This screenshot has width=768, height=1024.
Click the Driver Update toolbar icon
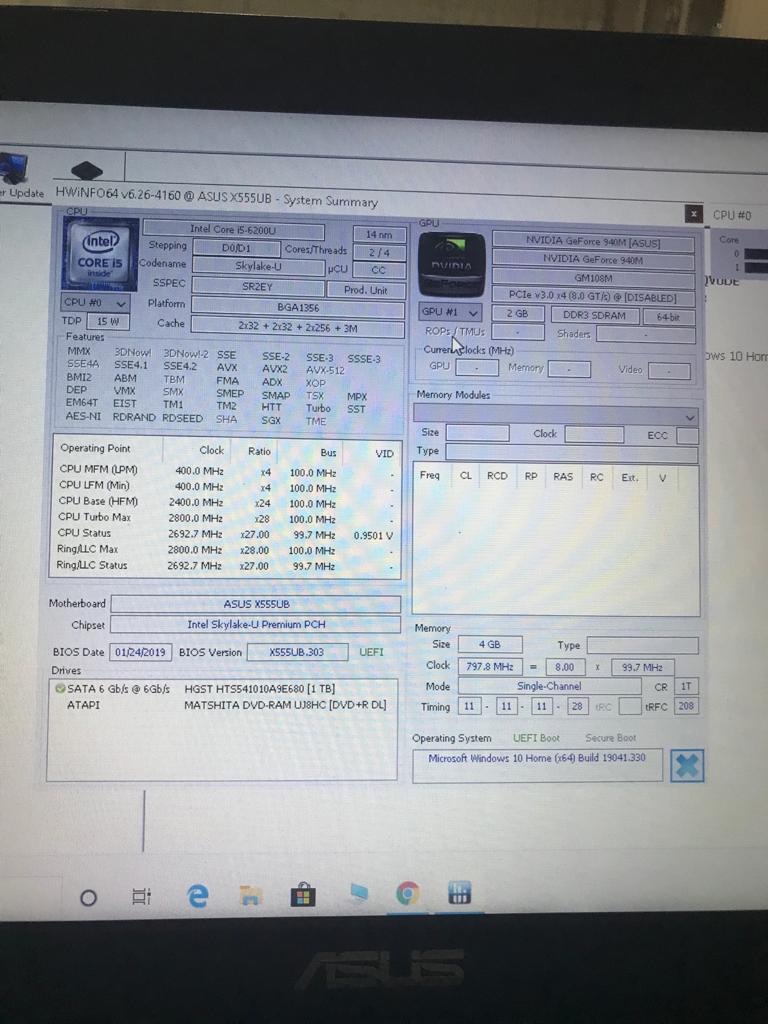[x=14, y=170]
